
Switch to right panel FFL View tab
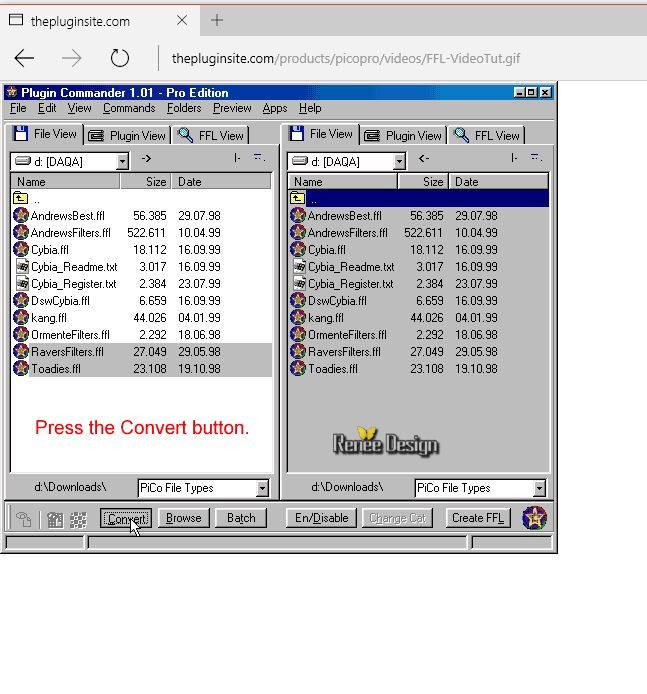click(487, 135)
